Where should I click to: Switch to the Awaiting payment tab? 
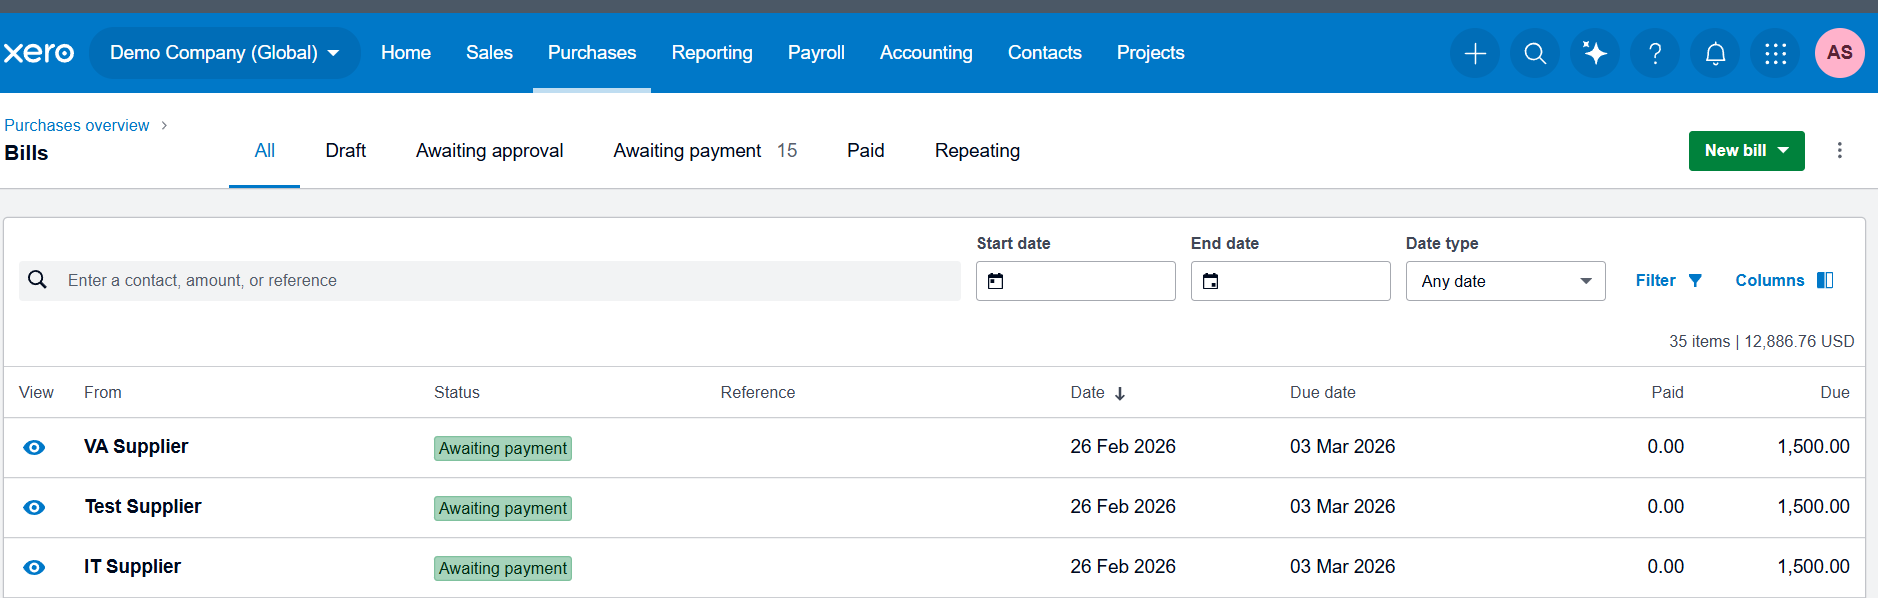point(704,151)
